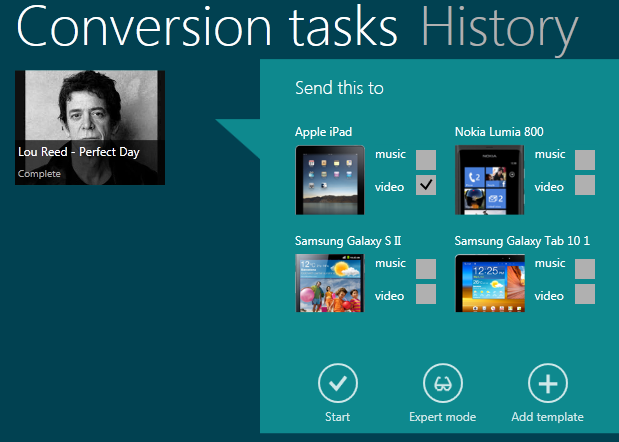This screenshot has width=619, height=442.
Task: Open the Lou Reed - Perfect Day task tile
Action: pos(90,127)
